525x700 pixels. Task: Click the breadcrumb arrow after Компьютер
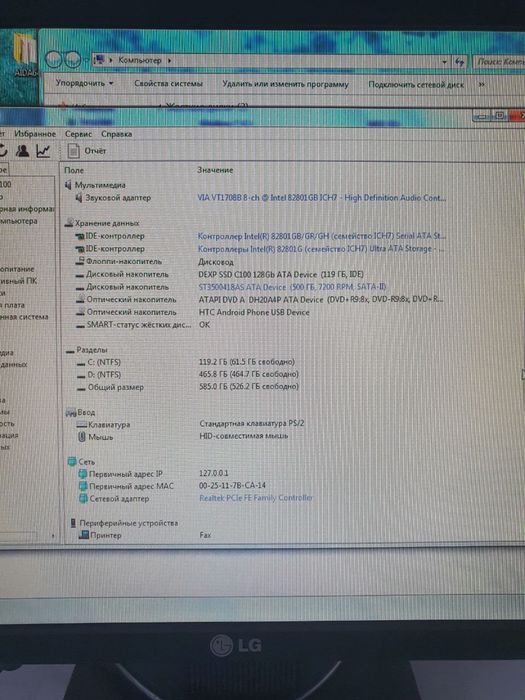pos(169,60)
